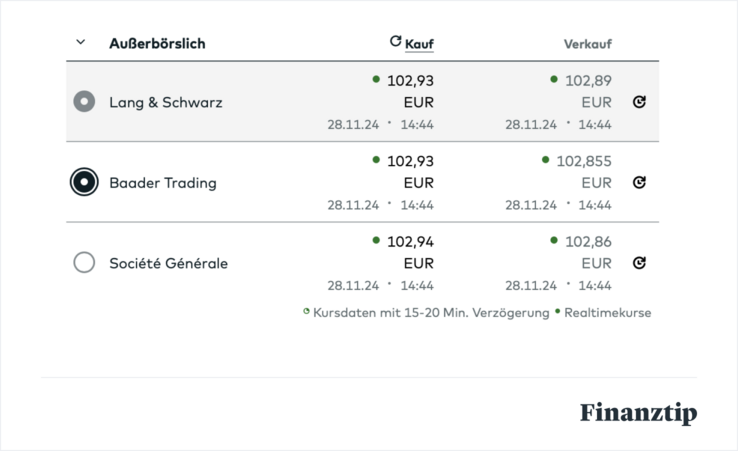Refresh the Lang & Schwarz quote

click(x=640, y=102)
